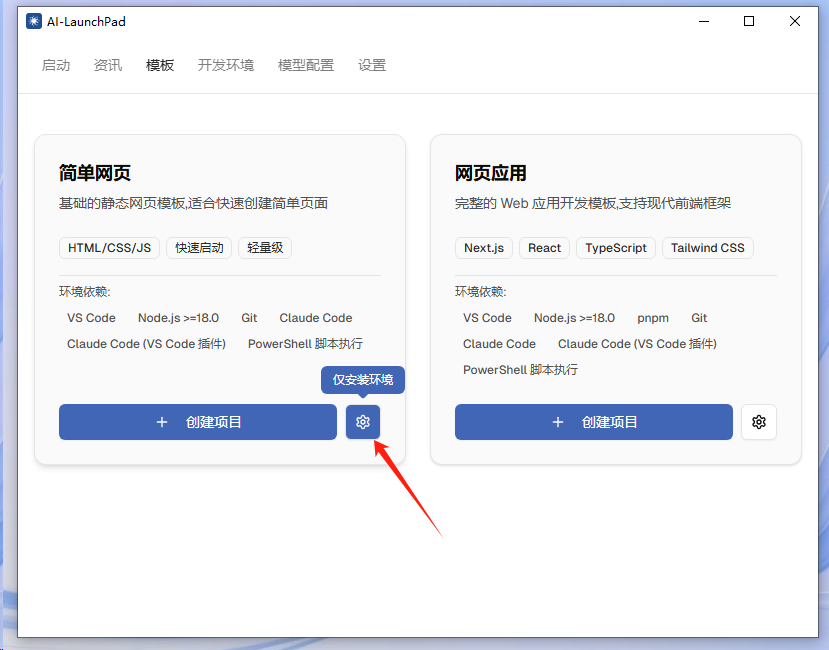Click the Next.js tag
The height and width of the screenshot is (650, 829).
click(484, 248)
